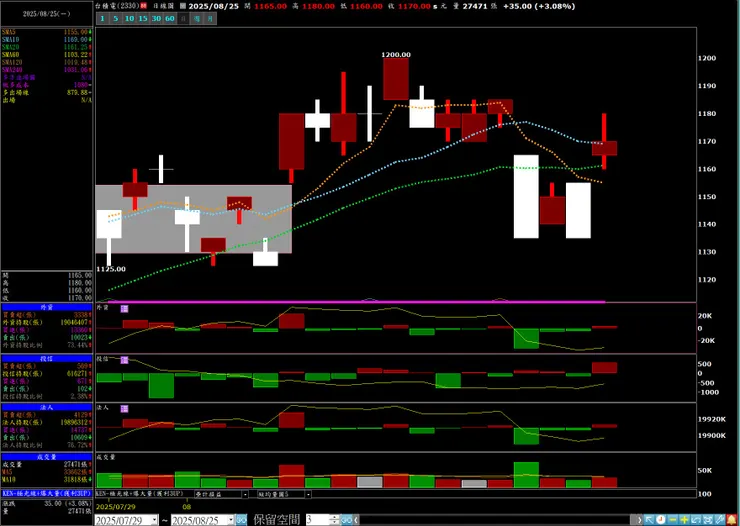Click the SMA60 indicator row
Image resolution: width=740 pixels, height=526 pixels.
click(47, 55)
